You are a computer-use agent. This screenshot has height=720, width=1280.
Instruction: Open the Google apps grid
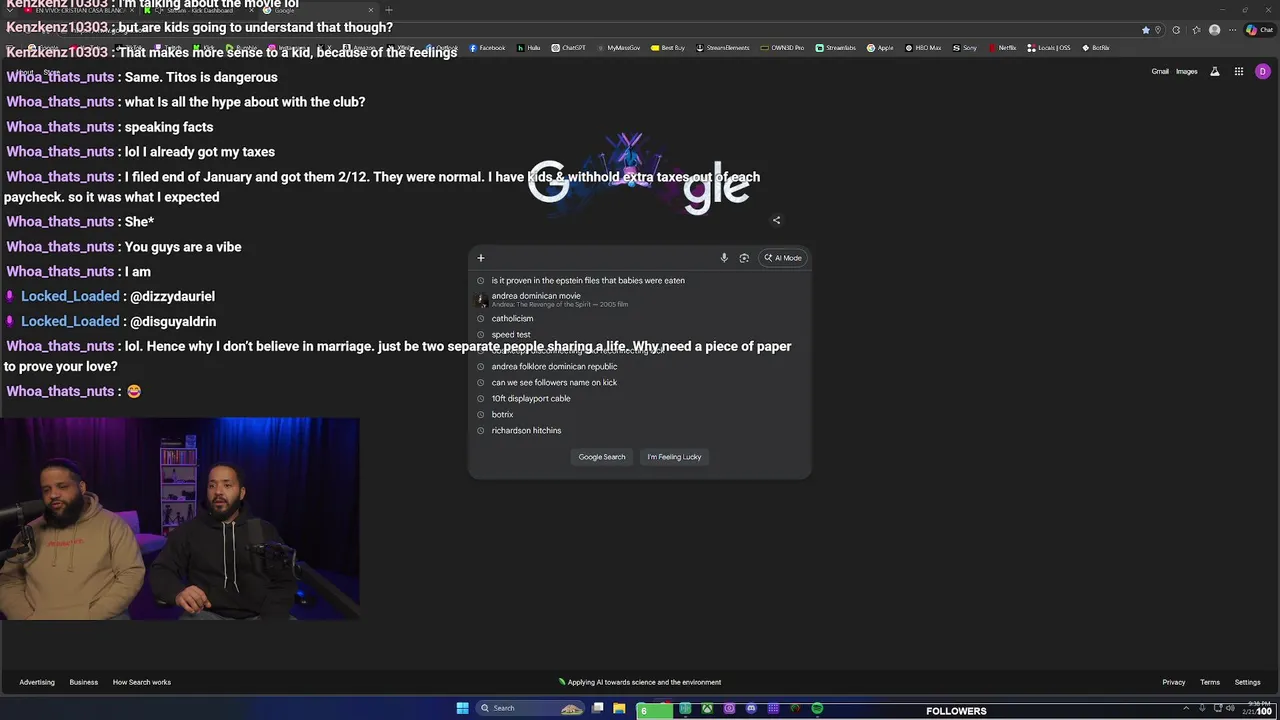click(x=1238, y=71)
